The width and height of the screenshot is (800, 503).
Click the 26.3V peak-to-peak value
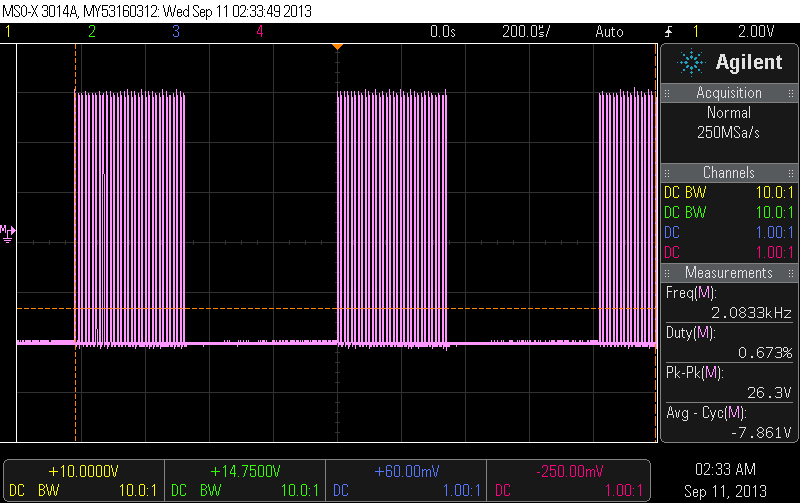point(769,393)
